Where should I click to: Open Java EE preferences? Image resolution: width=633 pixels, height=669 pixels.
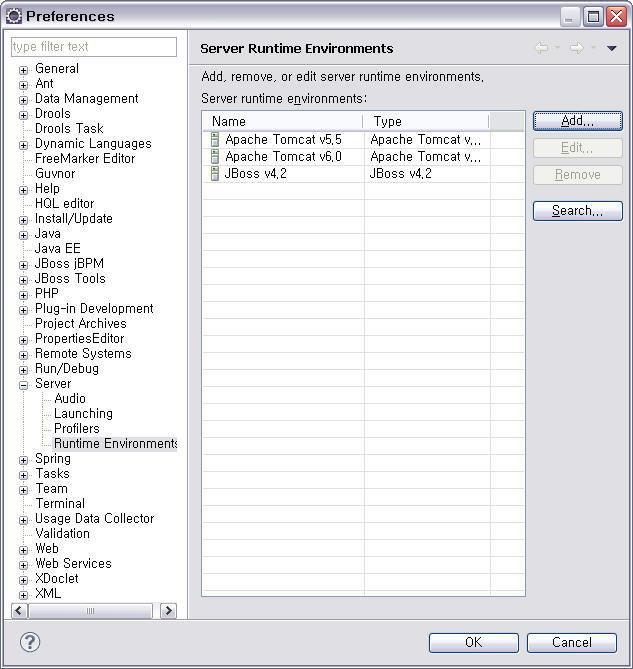point(58,248)
